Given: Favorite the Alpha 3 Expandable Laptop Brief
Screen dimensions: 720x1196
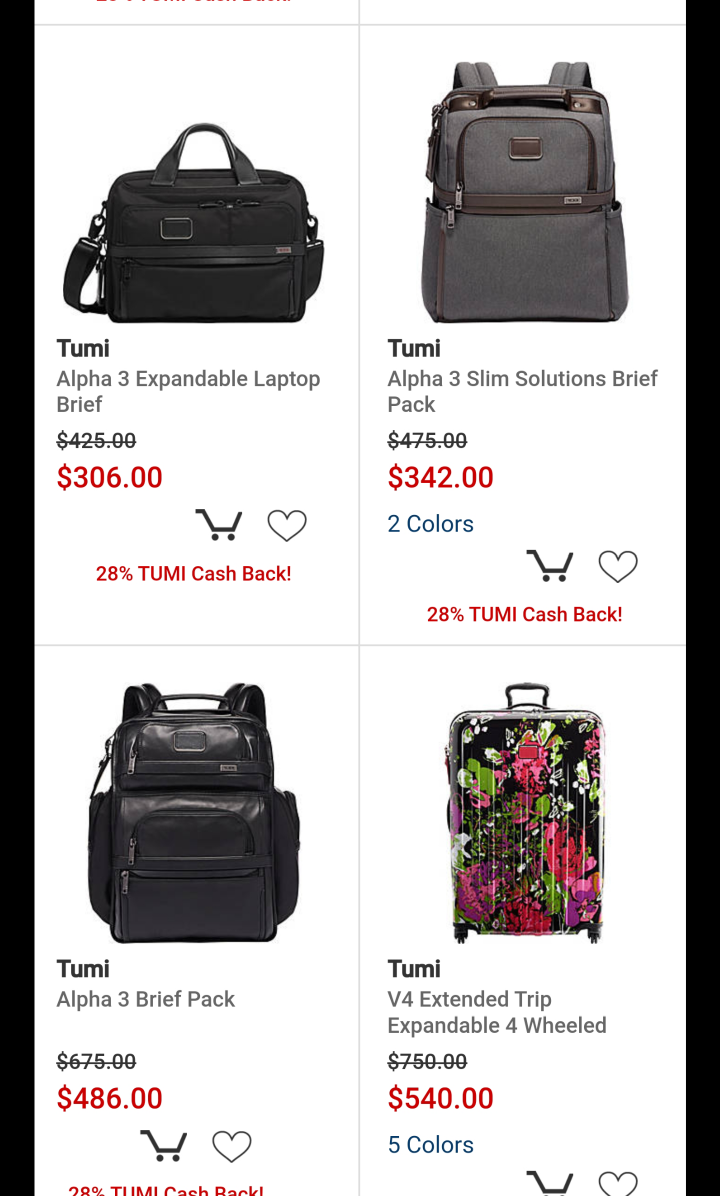Looking at the screenshot, I should (287, 526).
